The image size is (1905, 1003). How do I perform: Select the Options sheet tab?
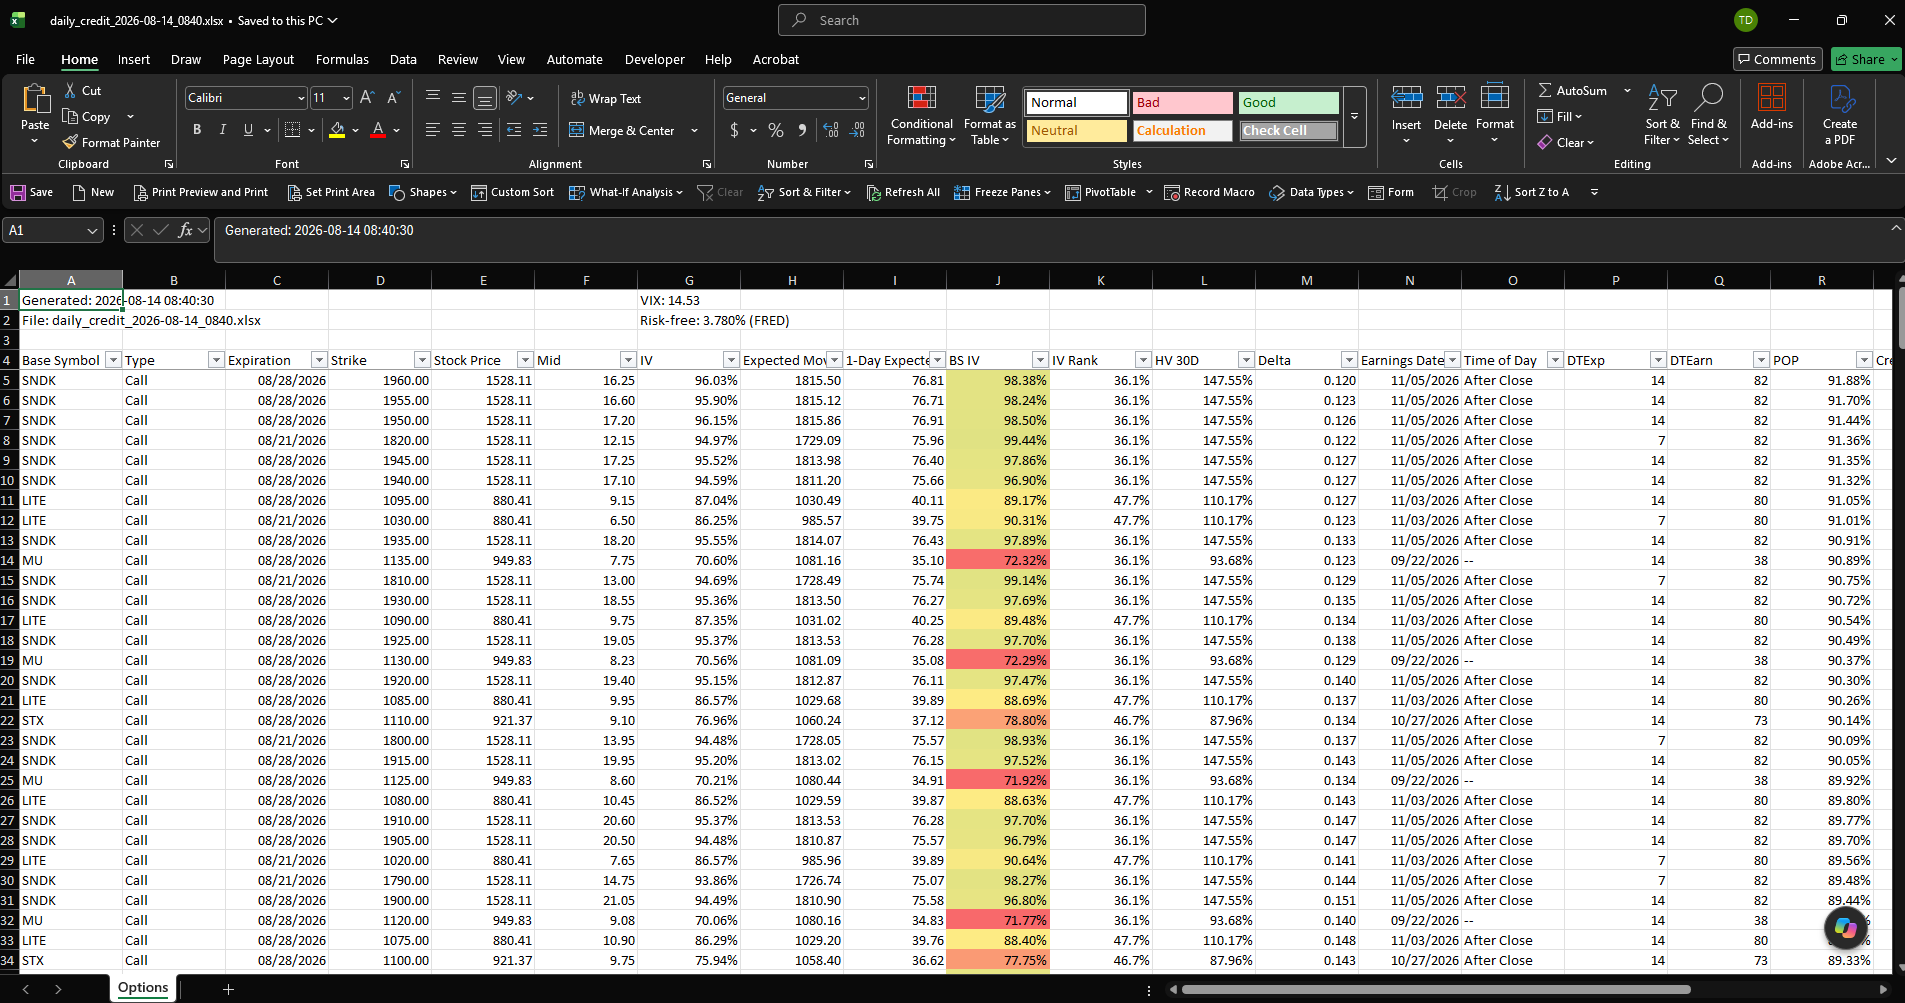tap(143, 988)
